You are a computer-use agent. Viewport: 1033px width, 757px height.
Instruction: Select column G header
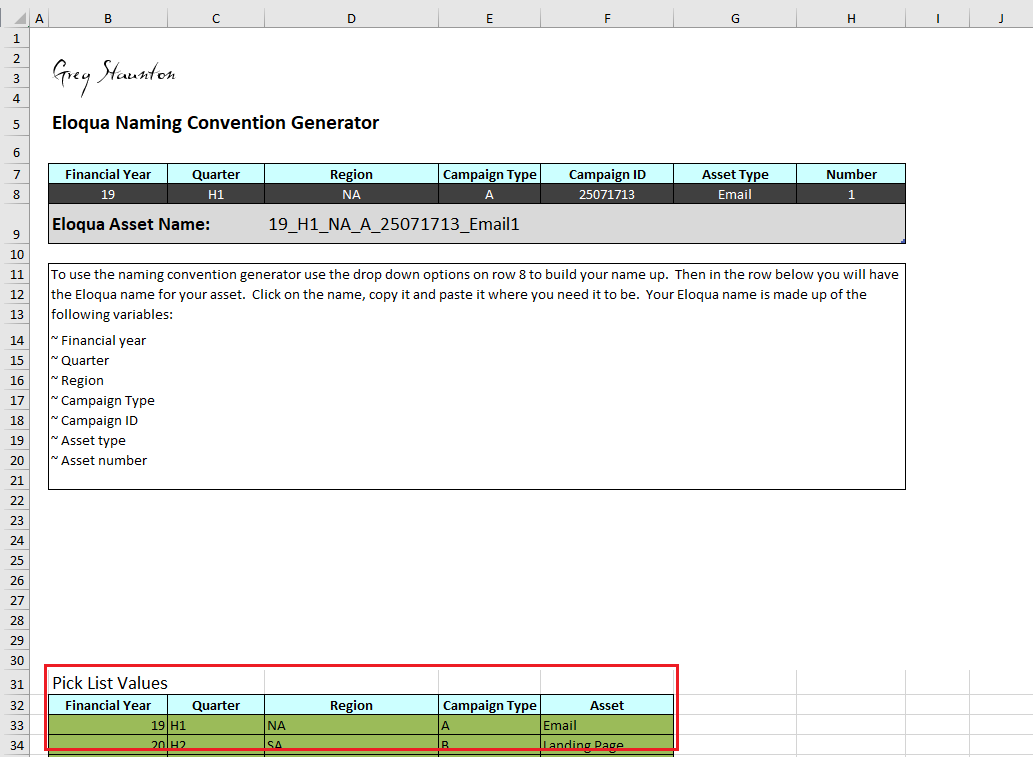pos(735,18)
